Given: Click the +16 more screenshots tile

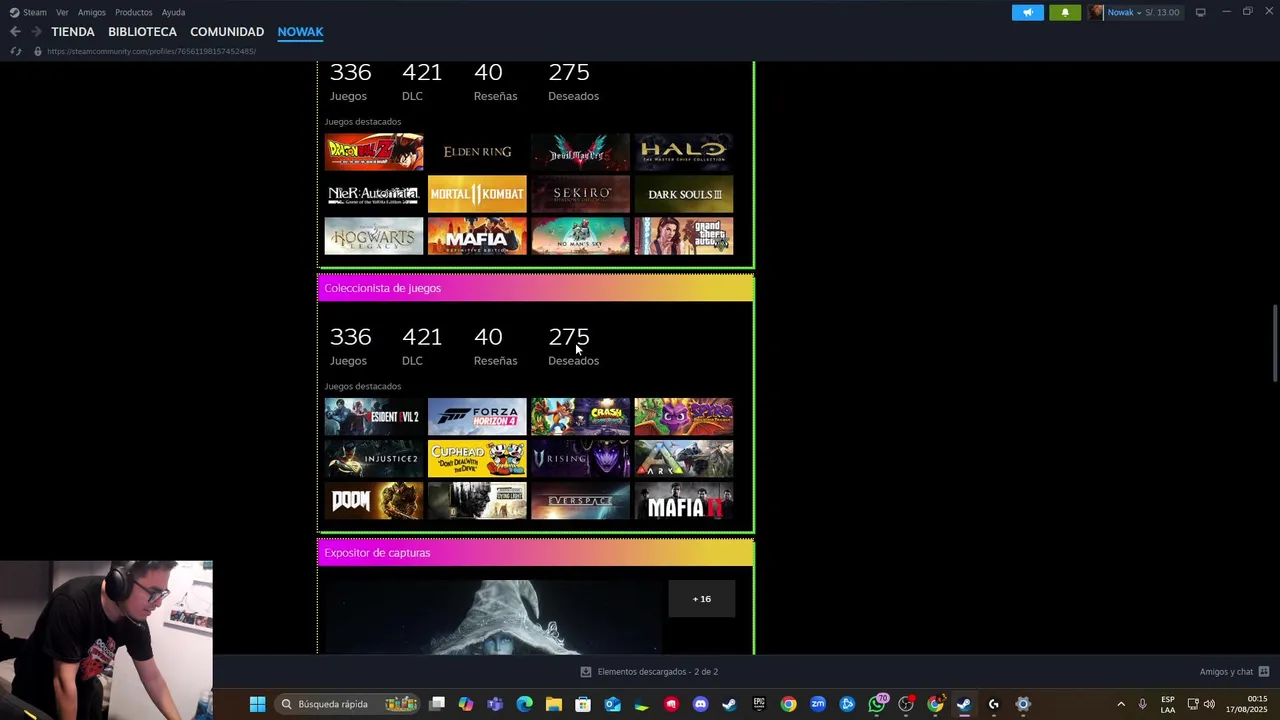Looking at the screenshot, I should 702,599.
